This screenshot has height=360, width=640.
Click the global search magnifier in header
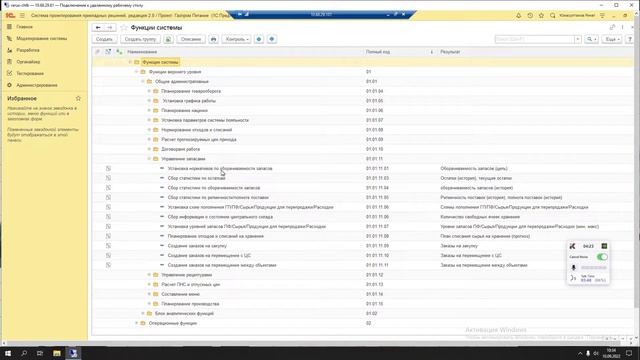tap(553, 16)
